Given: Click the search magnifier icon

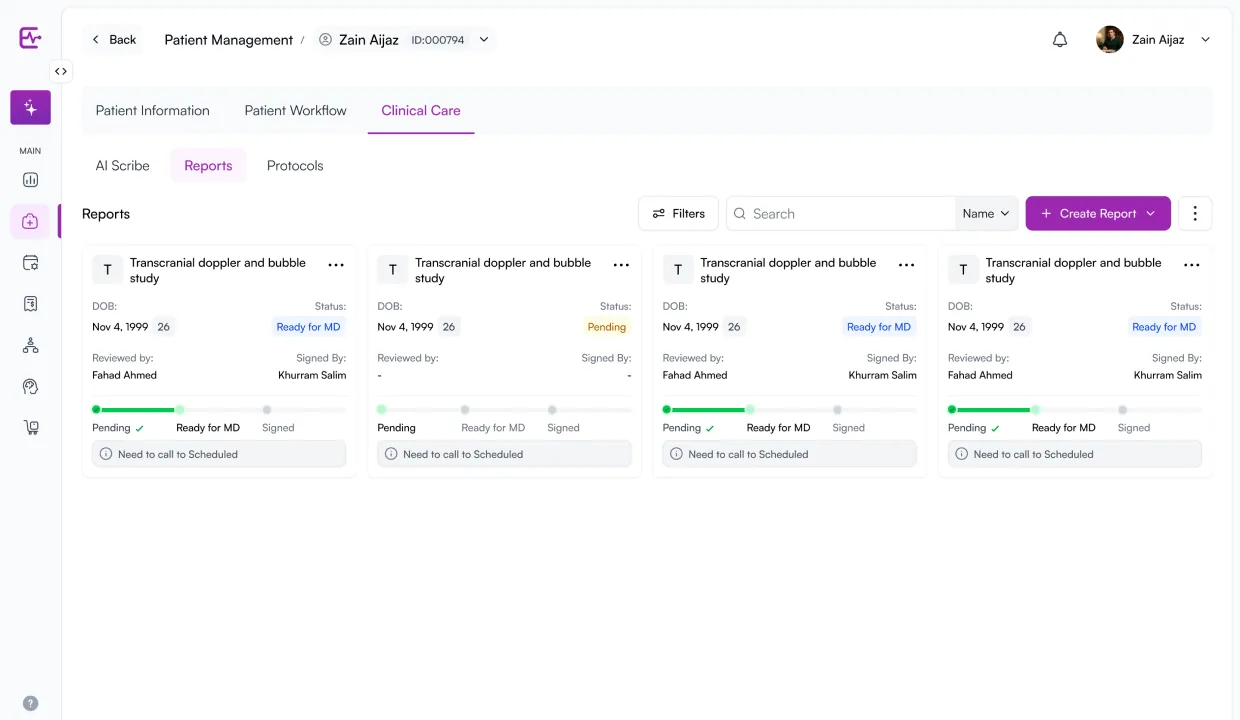Looking at the screenshot, I should click(740, 213).
